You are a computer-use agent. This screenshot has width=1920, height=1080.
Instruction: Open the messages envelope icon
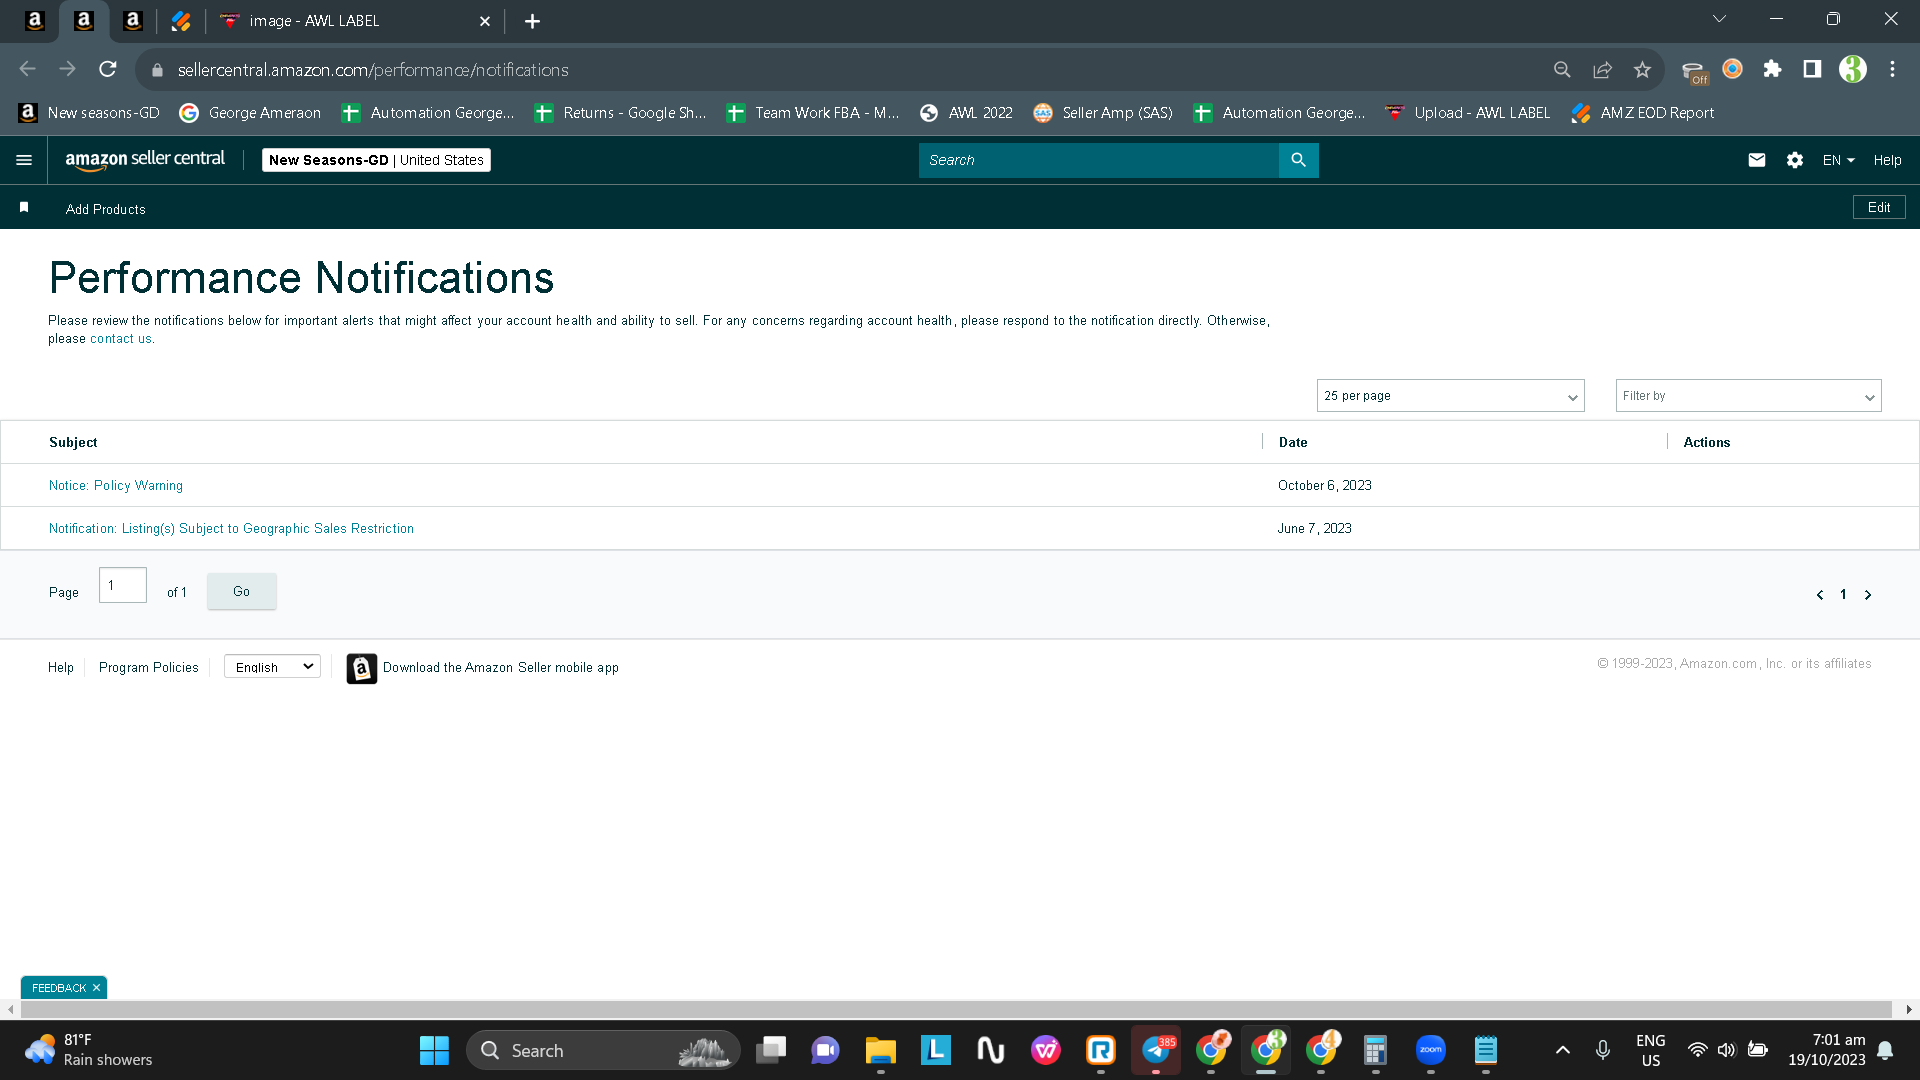coord(1756,160)
